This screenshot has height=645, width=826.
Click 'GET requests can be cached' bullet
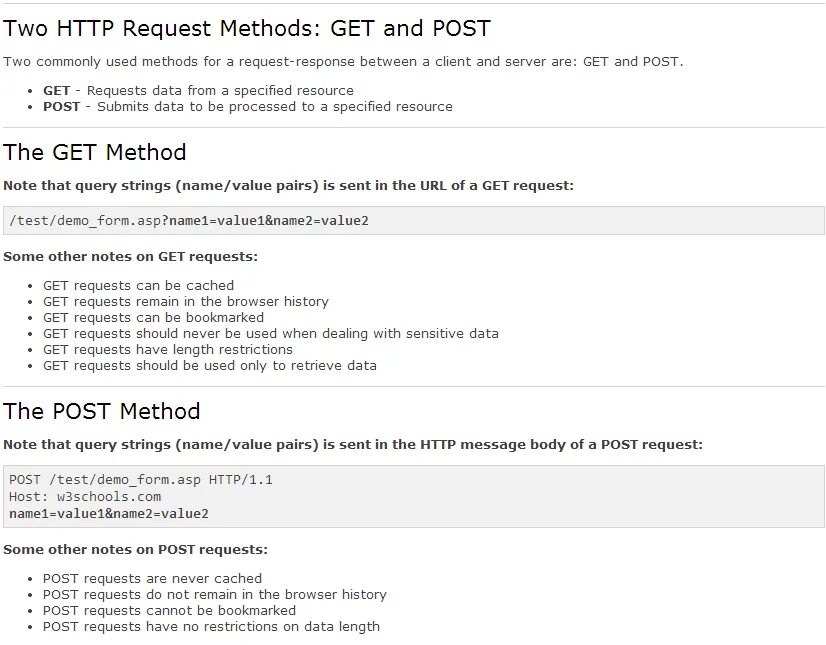139,286
